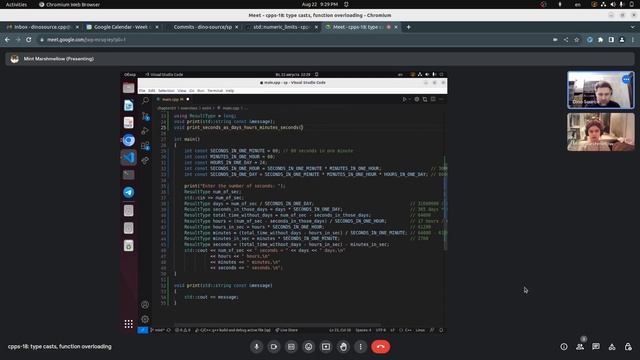The image size is (640, 360).
Task: Click the share page icon in the address bar
Action: click(566, 40)
